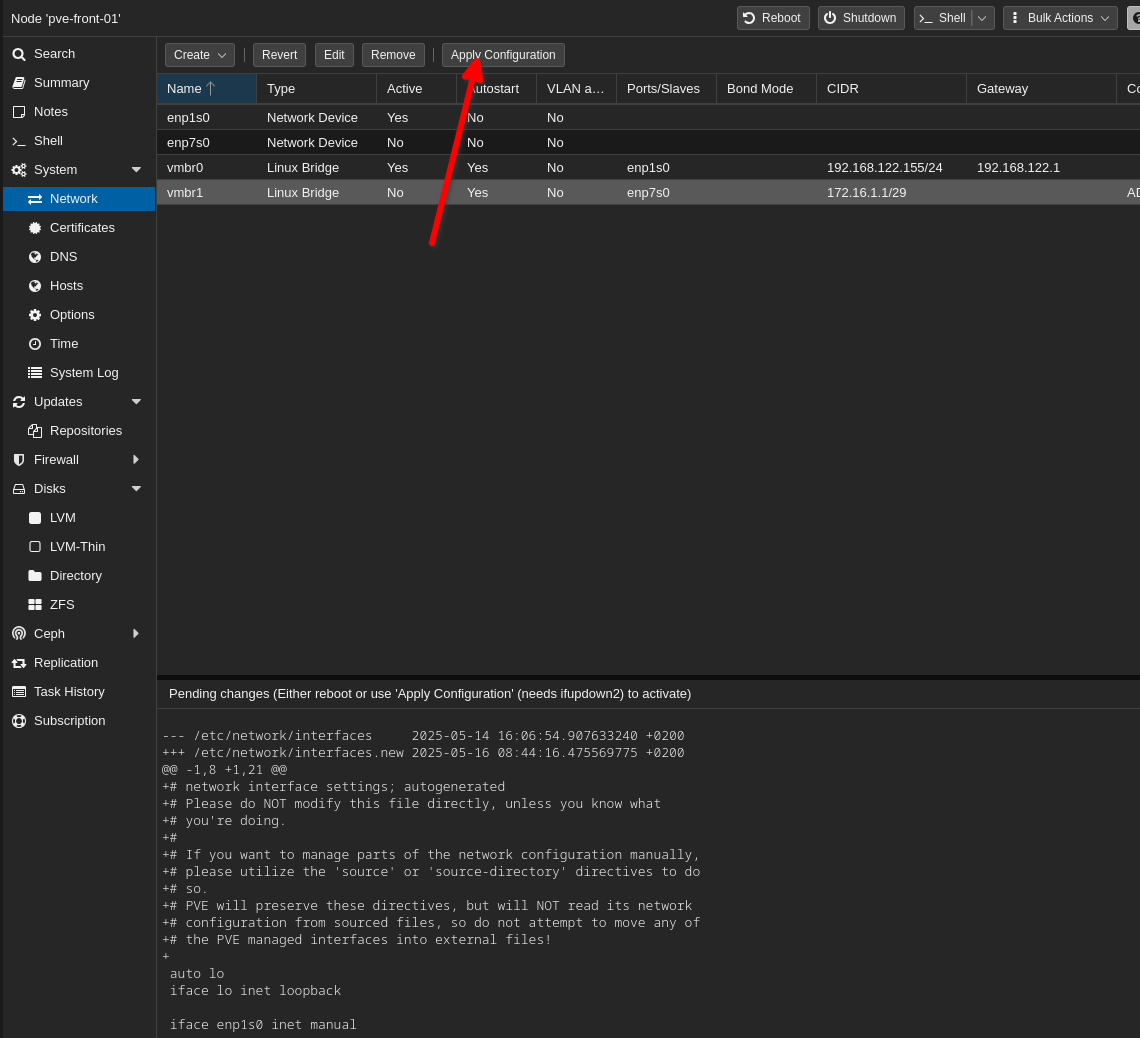Expand the Ceph tree section
The image size is (1140, 1038).
[136, 634]
